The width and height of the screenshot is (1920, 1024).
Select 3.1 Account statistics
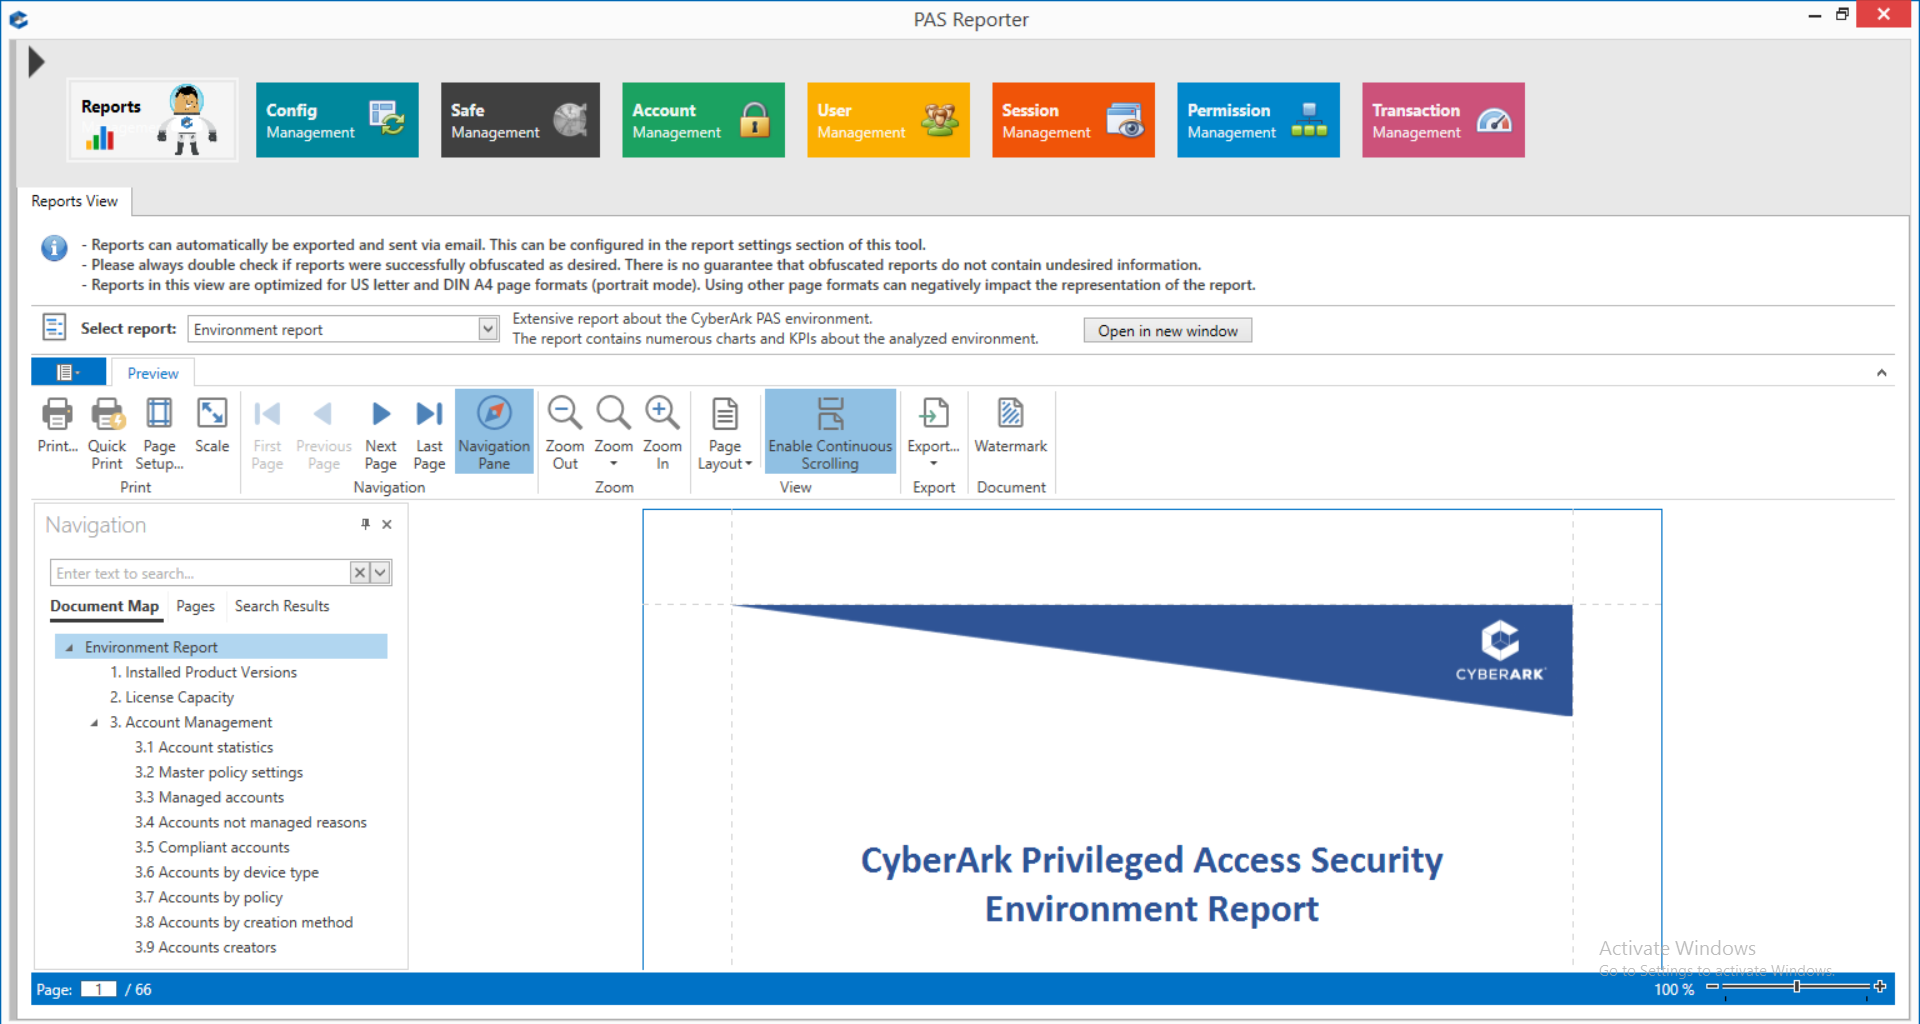[x=204, y=747]
